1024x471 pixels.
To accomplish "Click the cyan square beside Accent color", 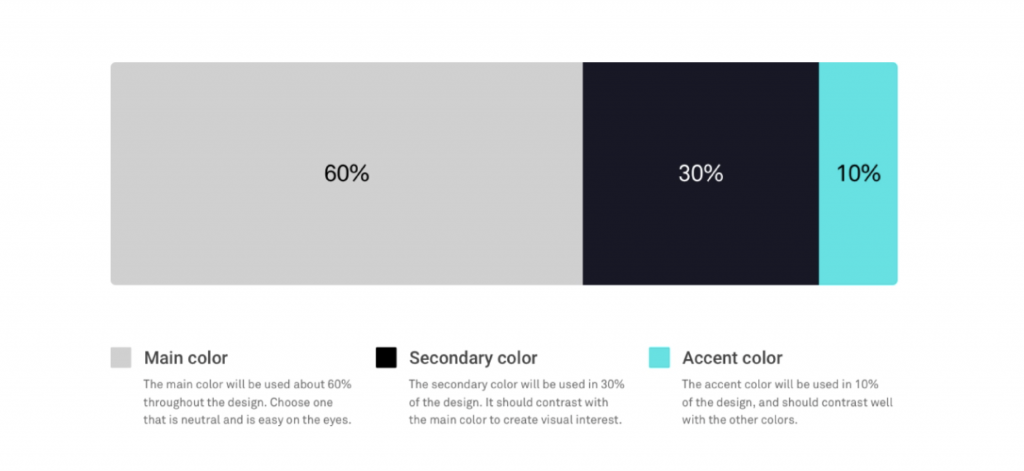I will [659, 357].
